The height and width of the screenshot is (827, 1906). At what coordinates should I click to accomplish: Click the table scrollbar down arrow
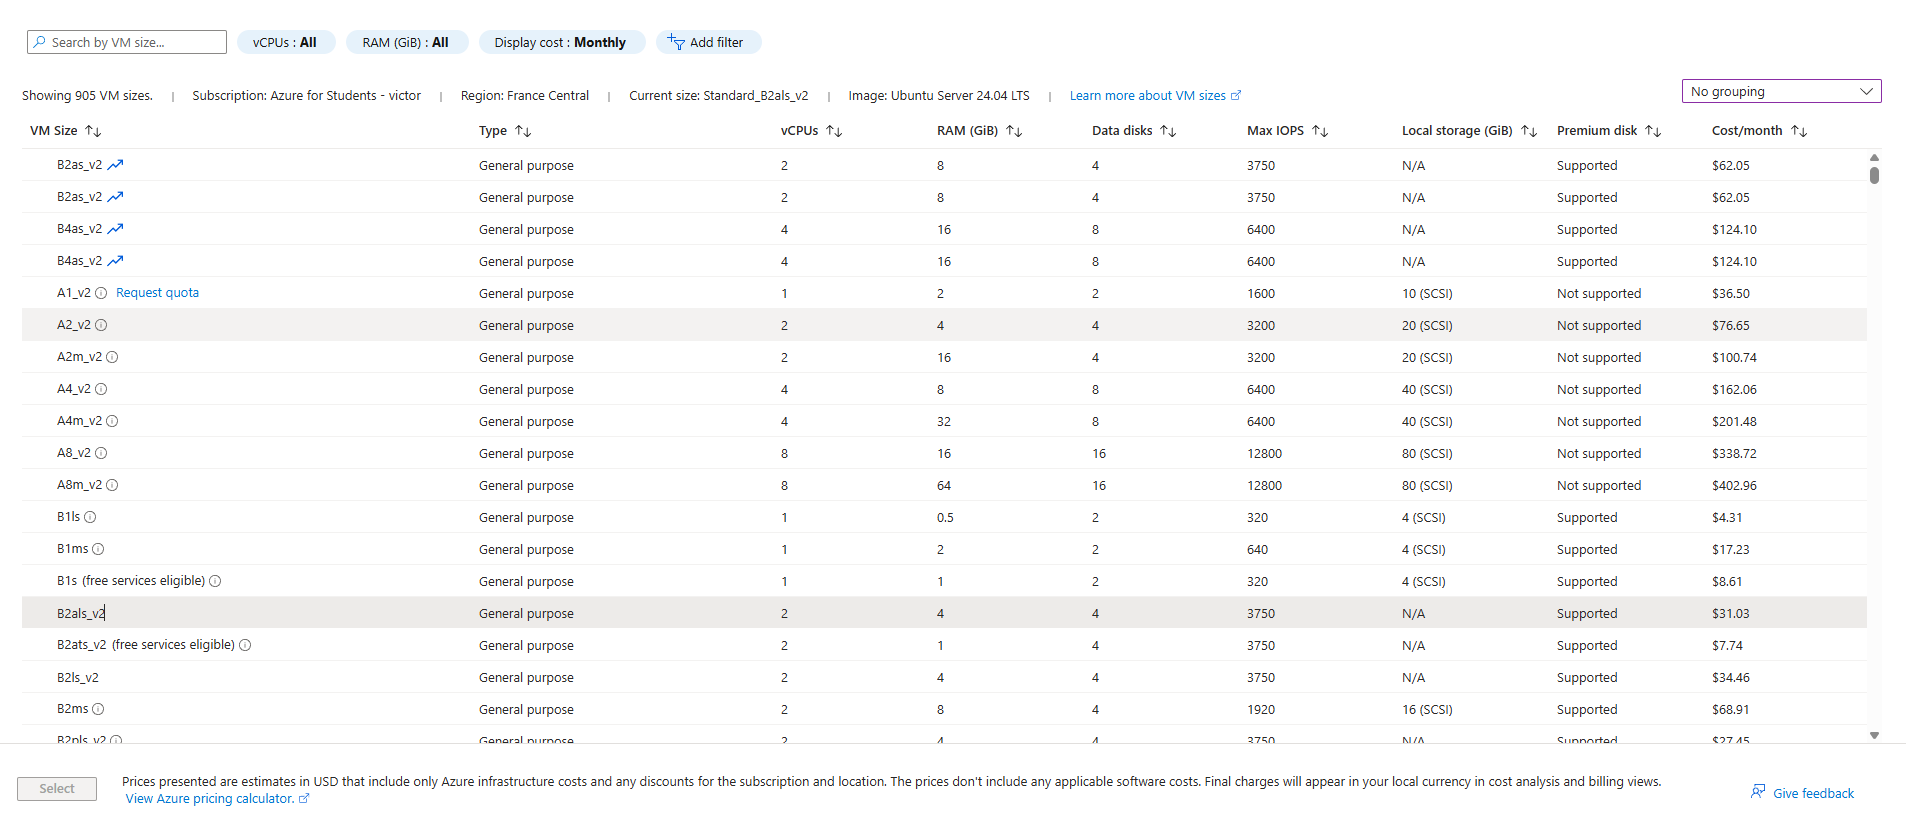1874,735
